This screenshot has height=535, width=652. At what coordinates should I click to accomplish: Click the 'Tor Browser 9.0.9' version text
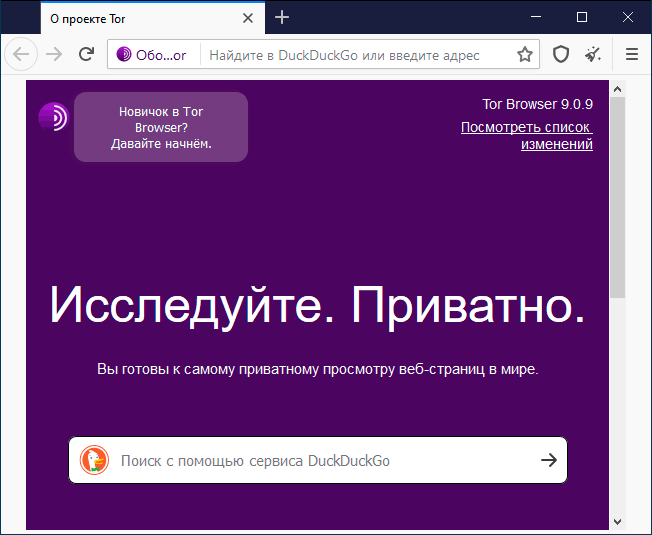537,104
